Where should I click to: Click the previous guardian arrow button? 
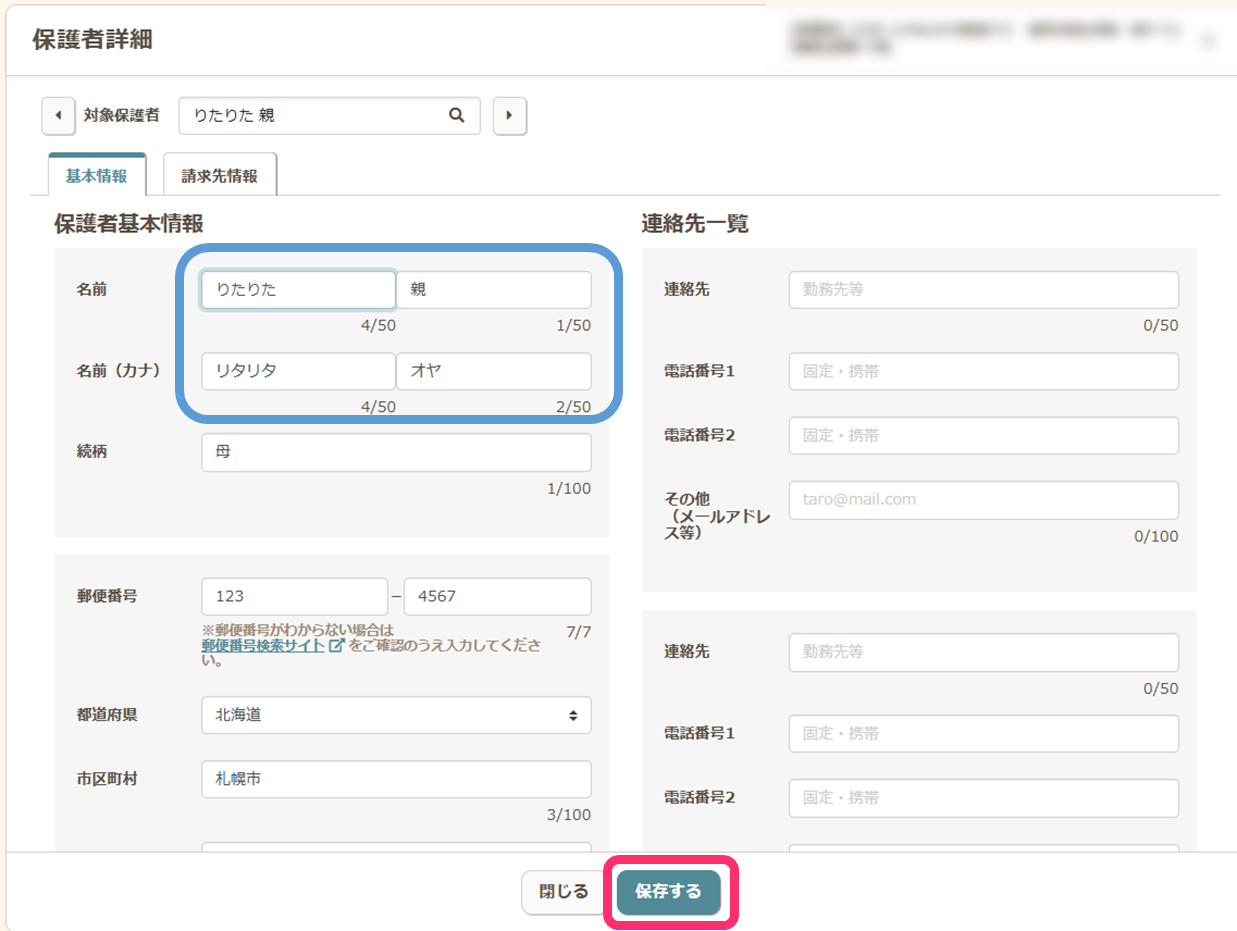[x=58, y=116]
